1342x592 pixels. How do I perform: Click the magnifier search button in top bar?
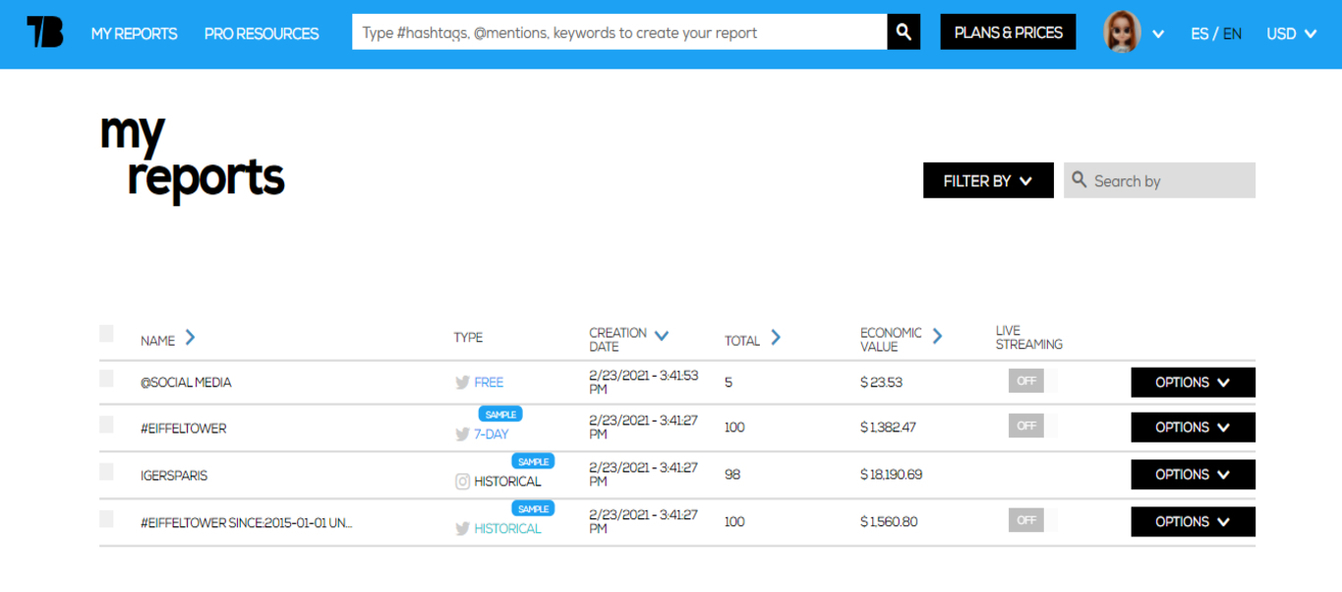pos(903,32)
